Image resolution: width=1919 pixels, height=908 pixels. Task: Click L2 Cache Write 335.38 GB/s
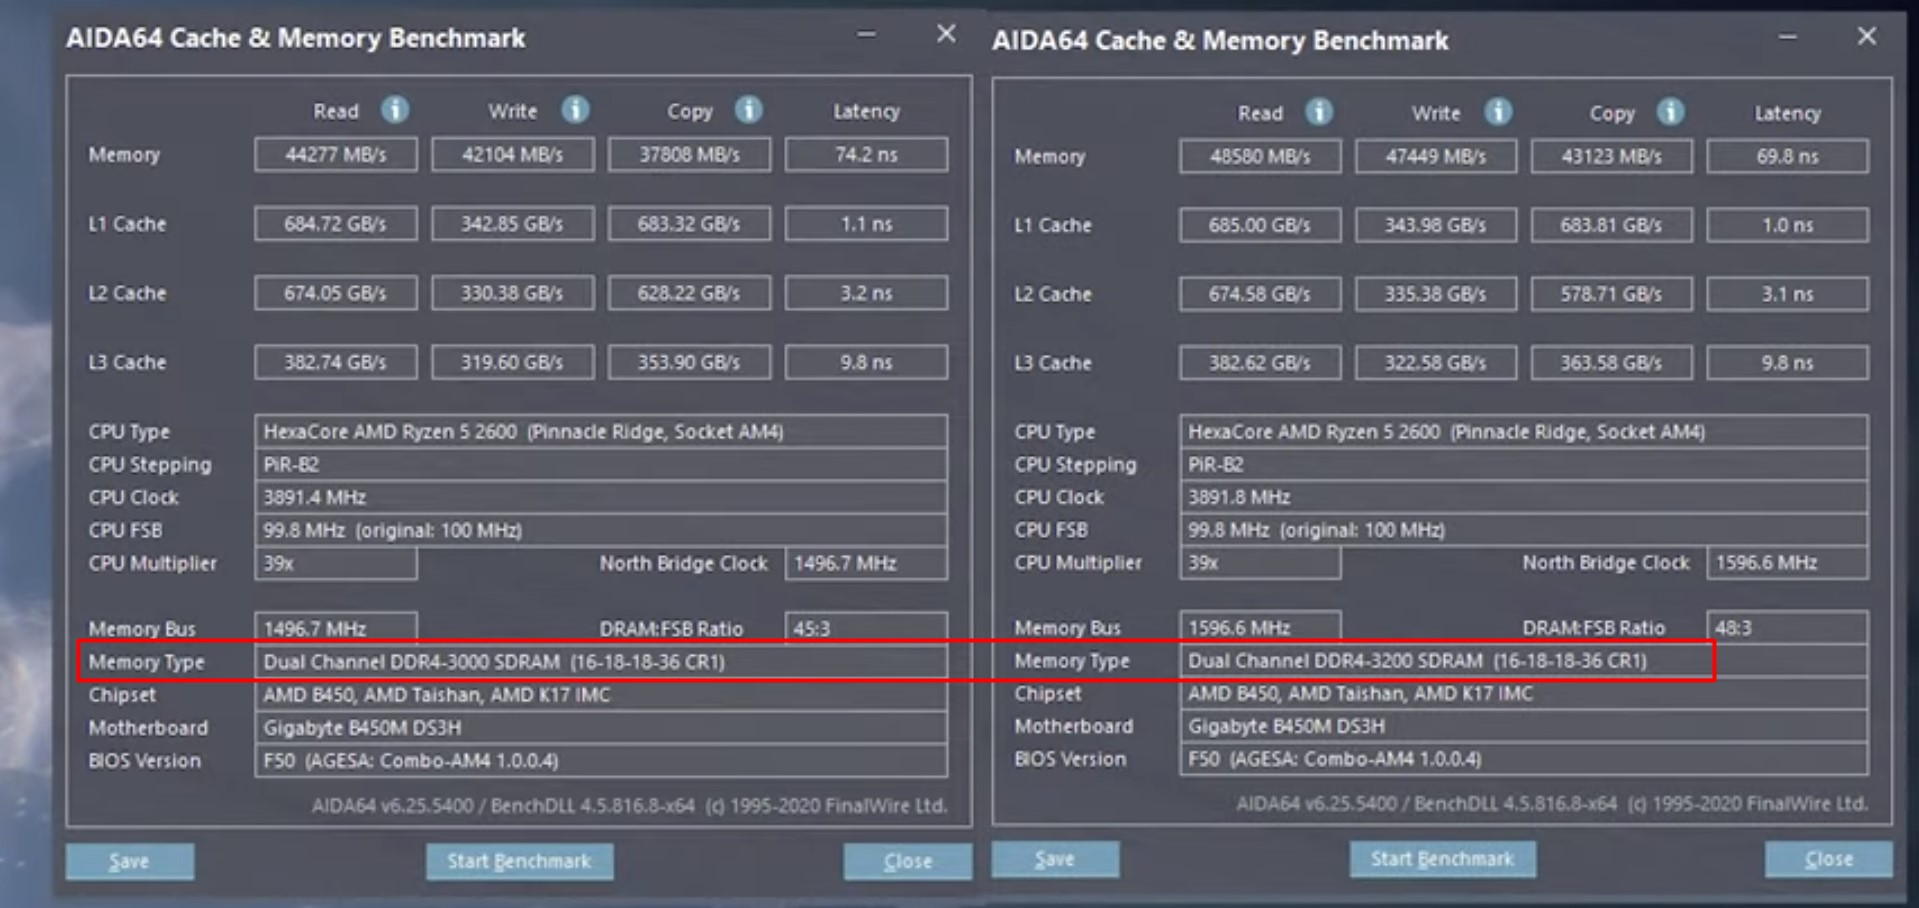1436,294
